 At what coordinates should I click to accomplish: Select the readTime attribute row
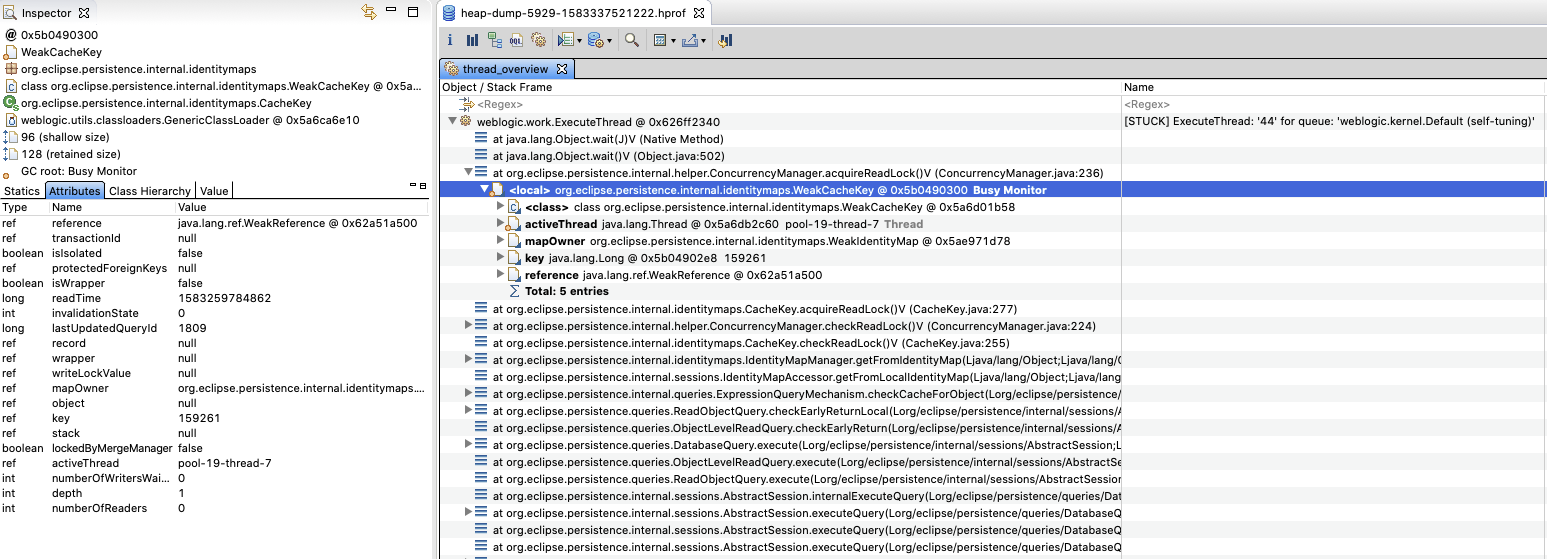pos(215,298)
